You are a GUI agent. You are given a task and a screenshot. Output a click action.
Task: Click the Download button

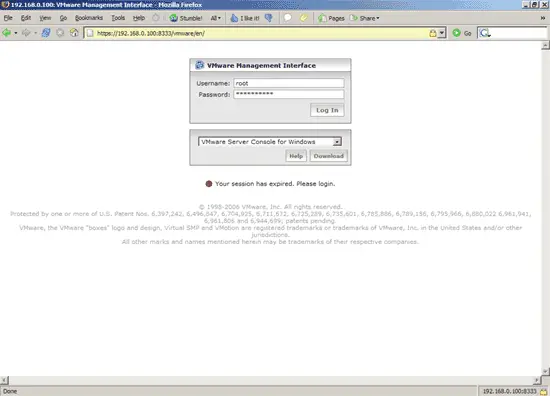point(329,156)
